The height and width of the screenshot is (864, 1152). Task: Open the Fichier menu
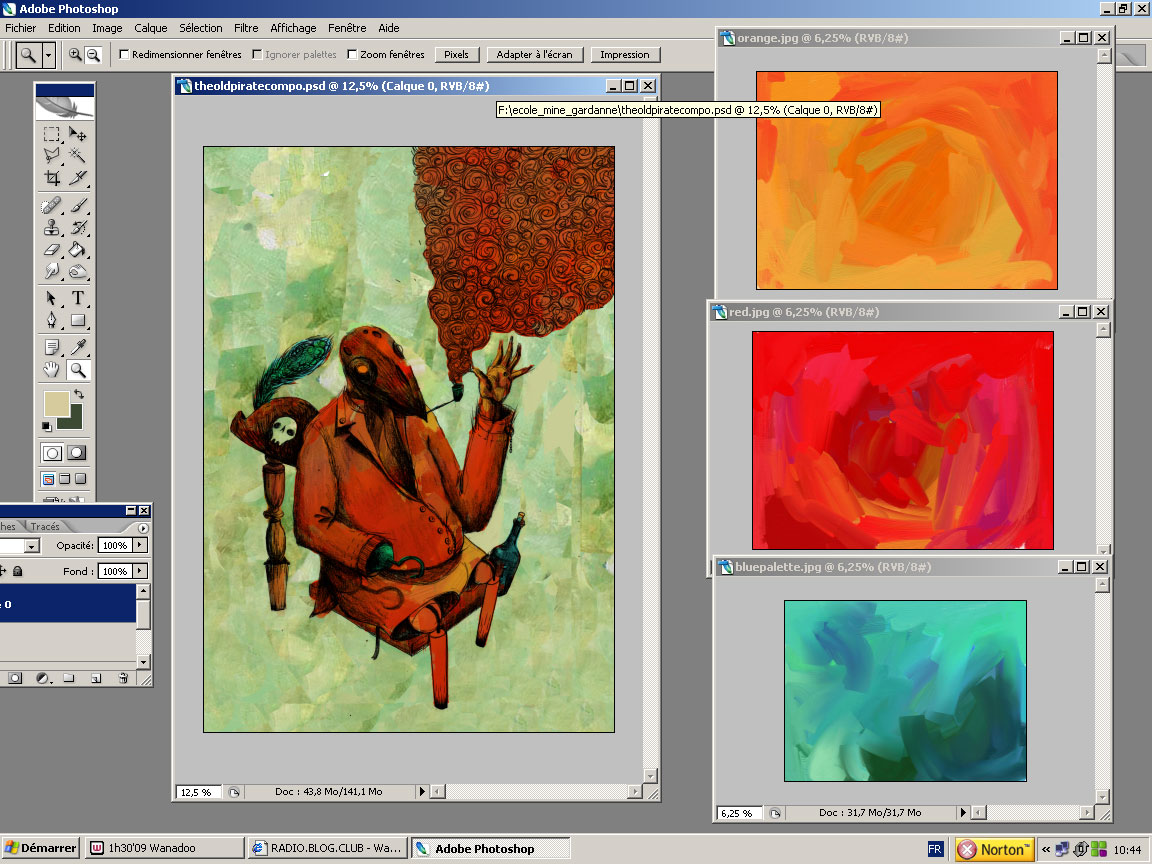21,28
